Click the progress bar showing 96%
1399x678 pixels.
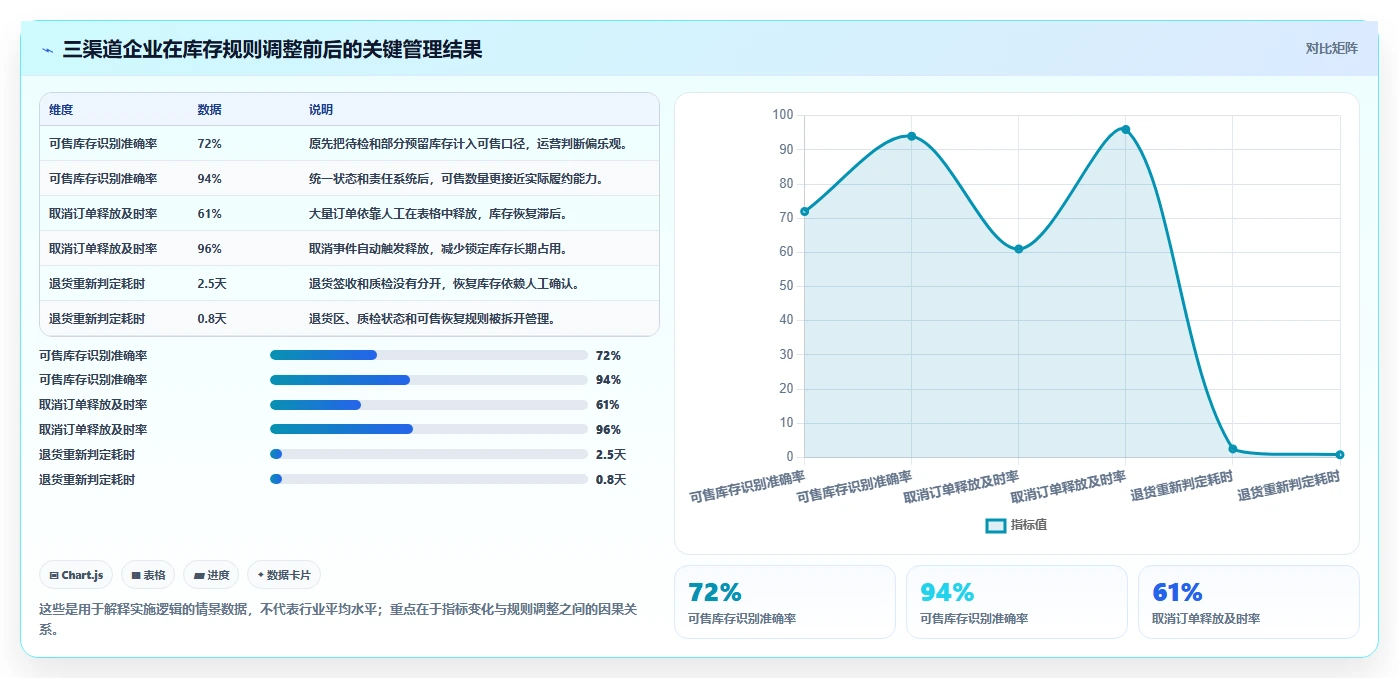tap(429, 429)
